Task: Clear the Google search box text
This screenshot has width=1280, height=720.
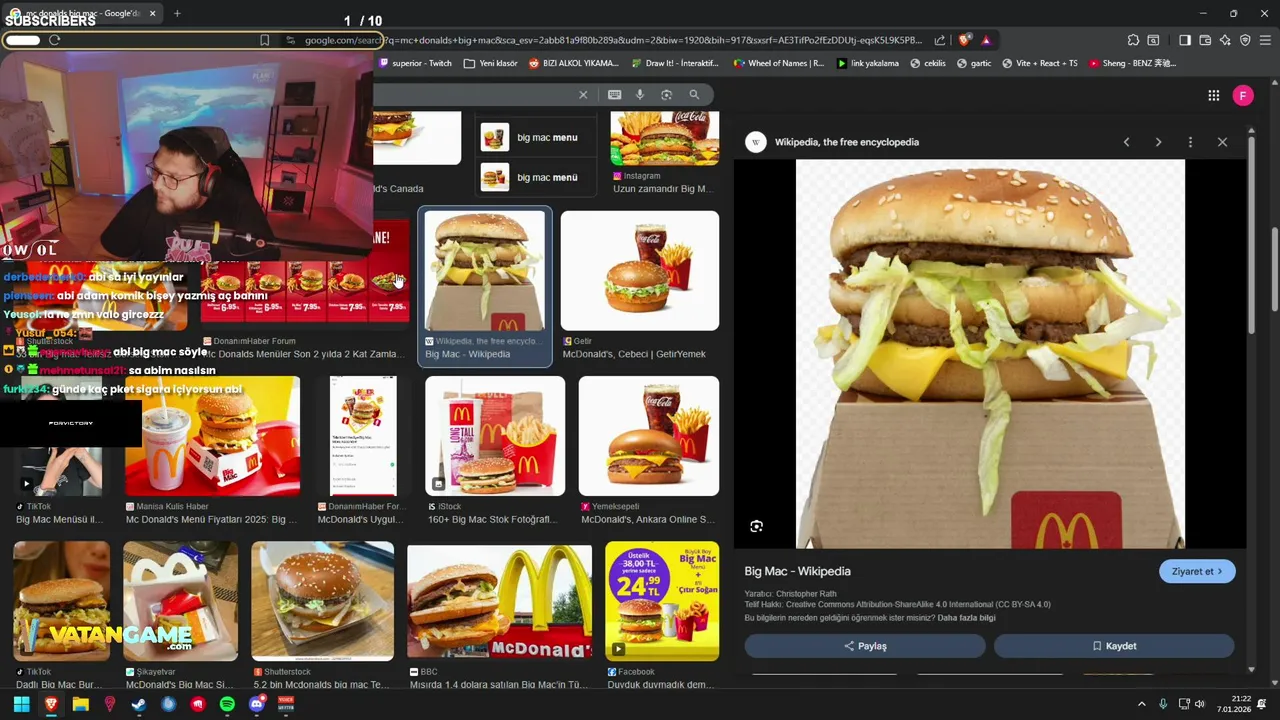Action: [583, 95]
